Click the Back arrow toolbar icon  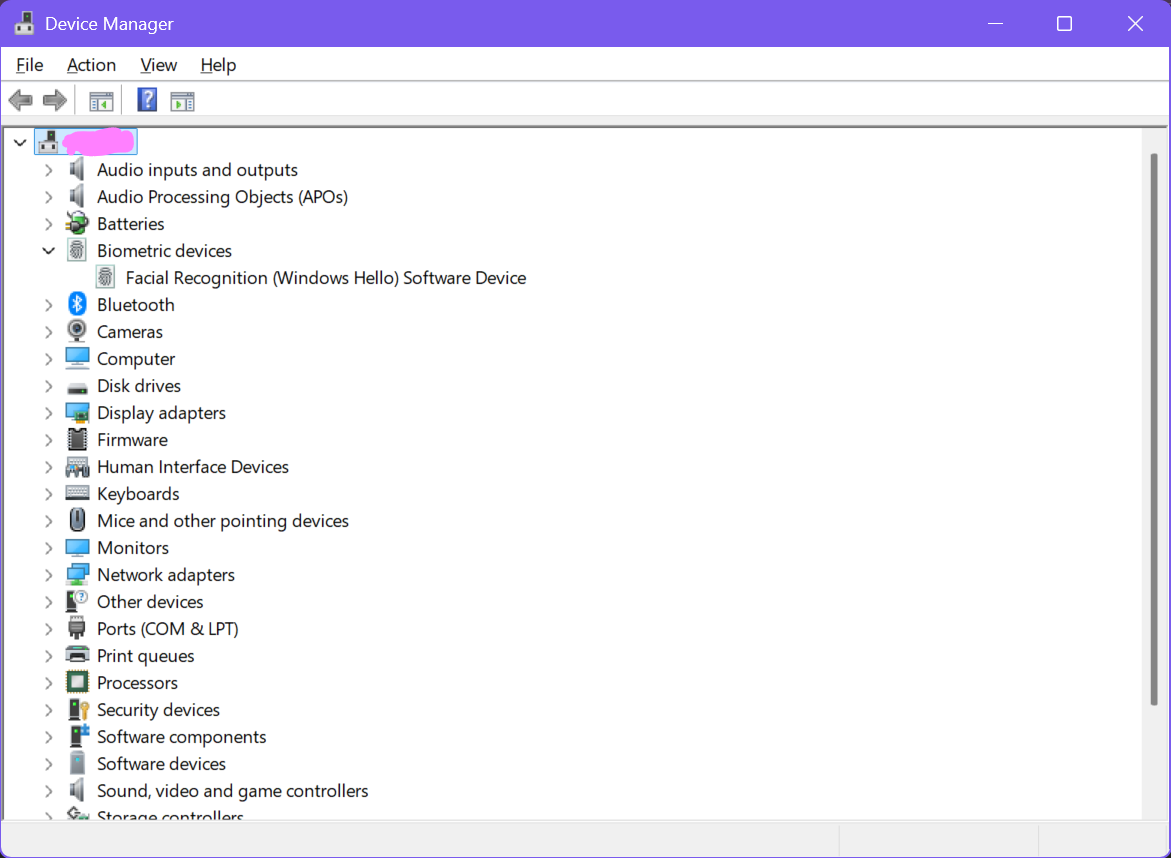click(x=20, y=100)
